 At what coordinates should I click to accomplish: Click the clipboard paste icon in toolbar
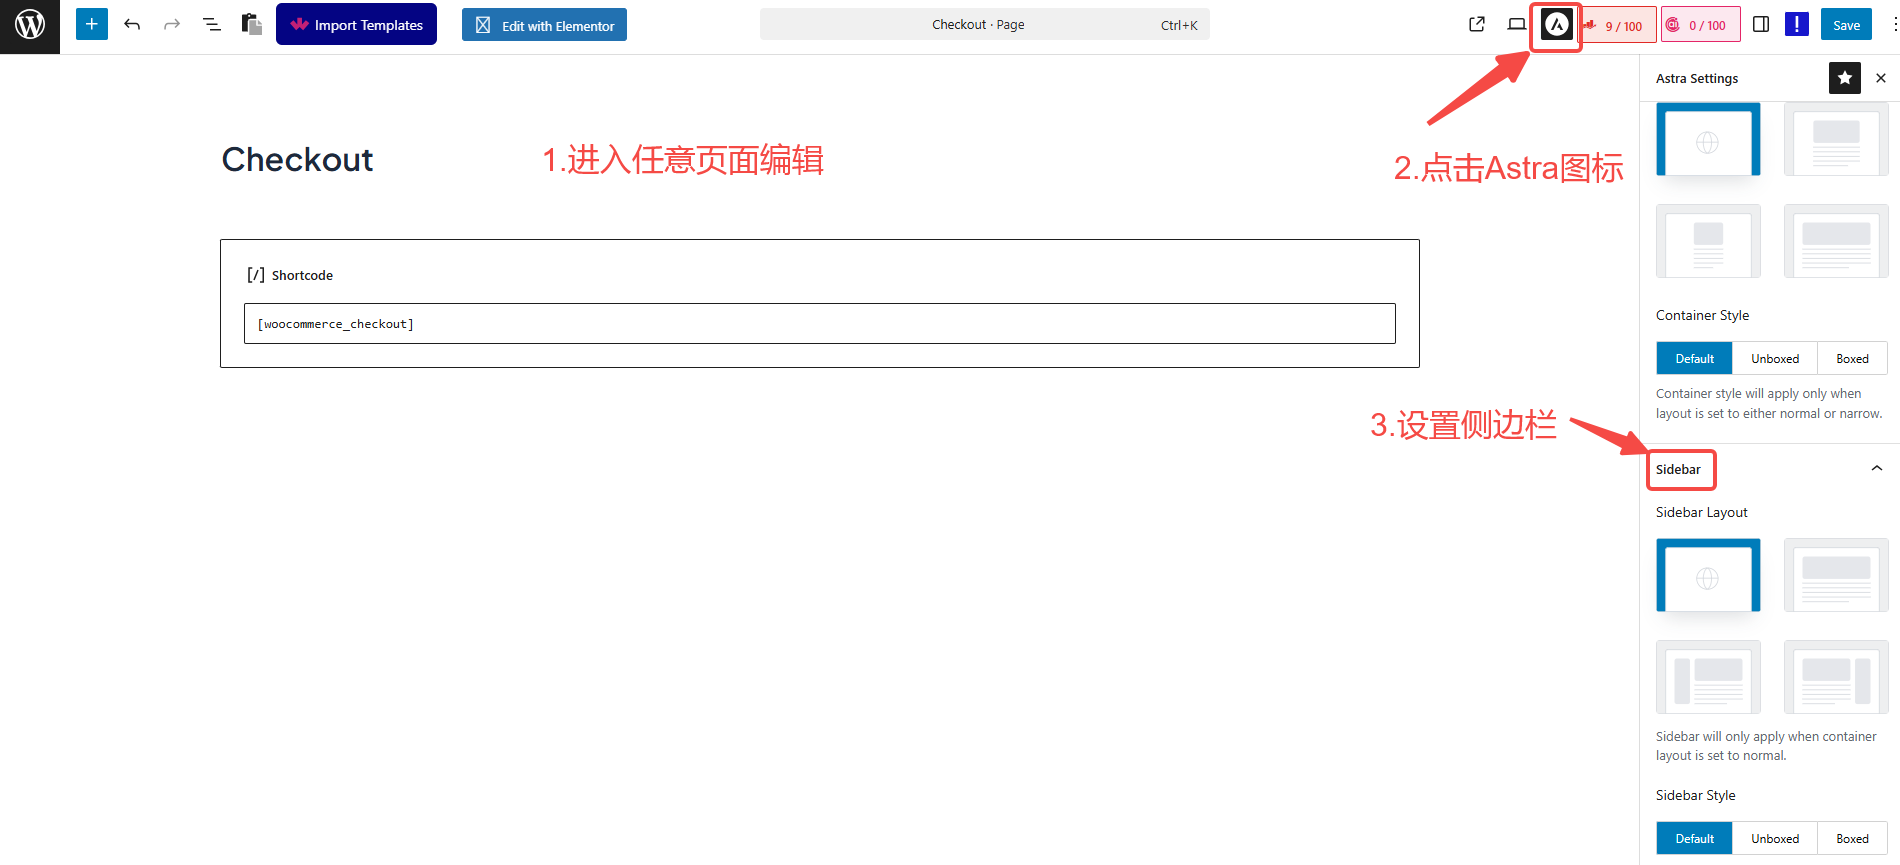252,25
